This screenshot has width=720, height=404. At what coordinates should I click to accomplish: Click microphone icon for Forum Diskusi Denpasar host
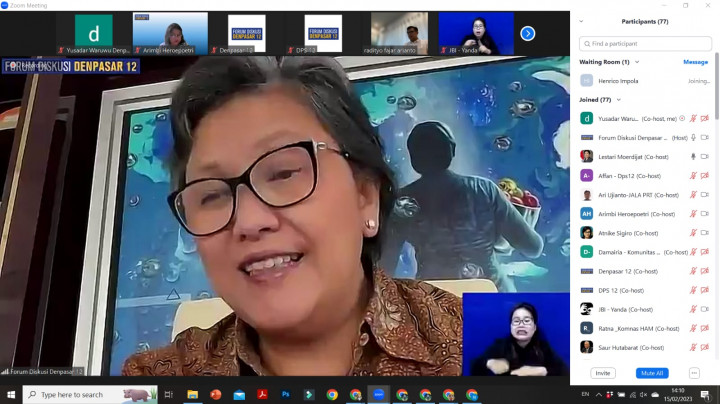(693, 138)
